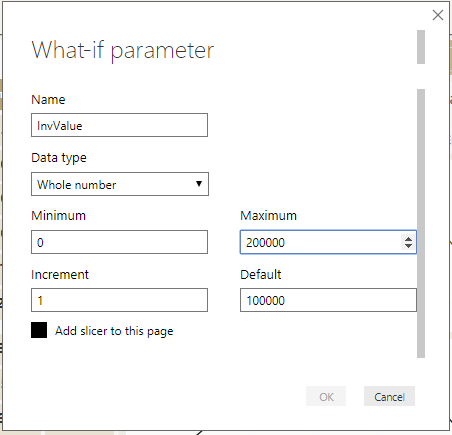This screenshot has width=452, height=435.
Task: Click the What-if parameter title text
Action: point(123,51)
